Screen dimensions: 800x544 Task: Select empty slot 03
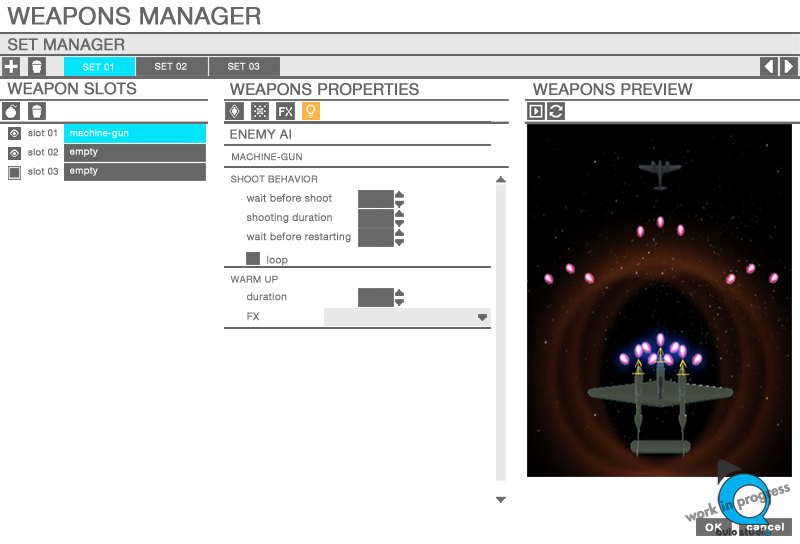pyautogui.click(x=135, y=171)
